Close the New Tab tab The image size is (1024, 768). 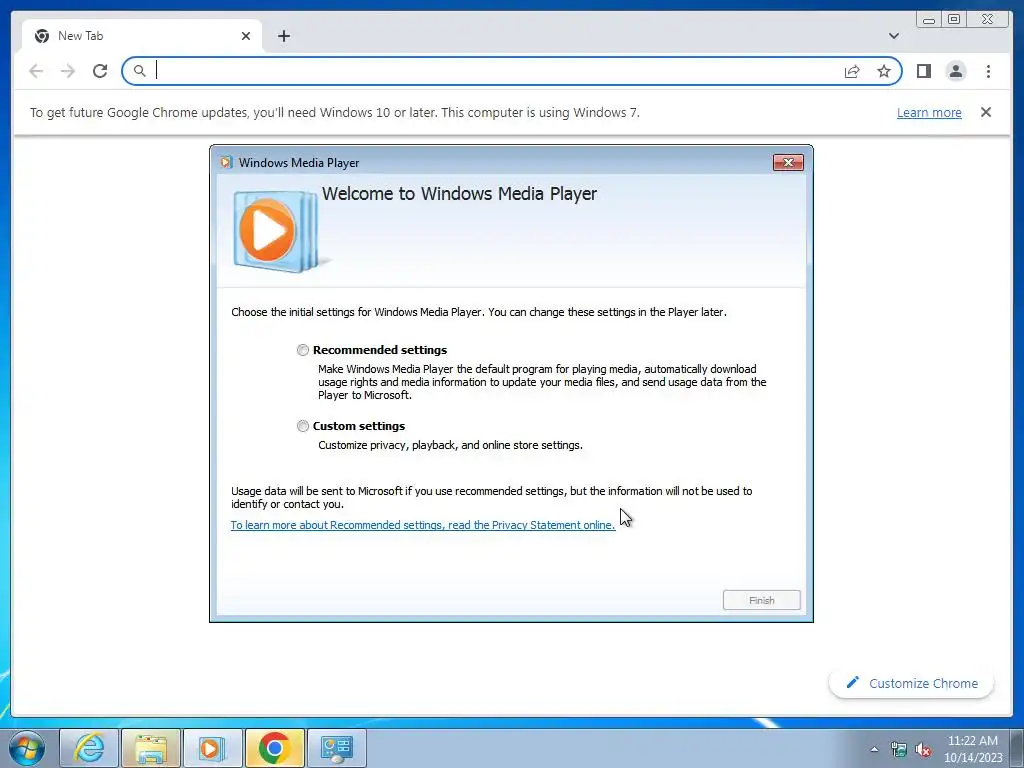coord(246,36)
